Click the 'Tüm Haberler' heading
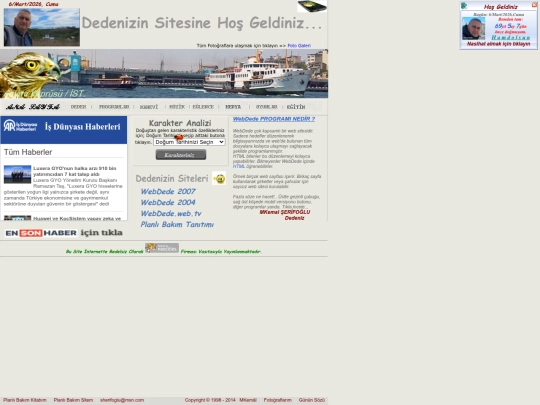Viewport: 540px width, 405px height. 28,152
